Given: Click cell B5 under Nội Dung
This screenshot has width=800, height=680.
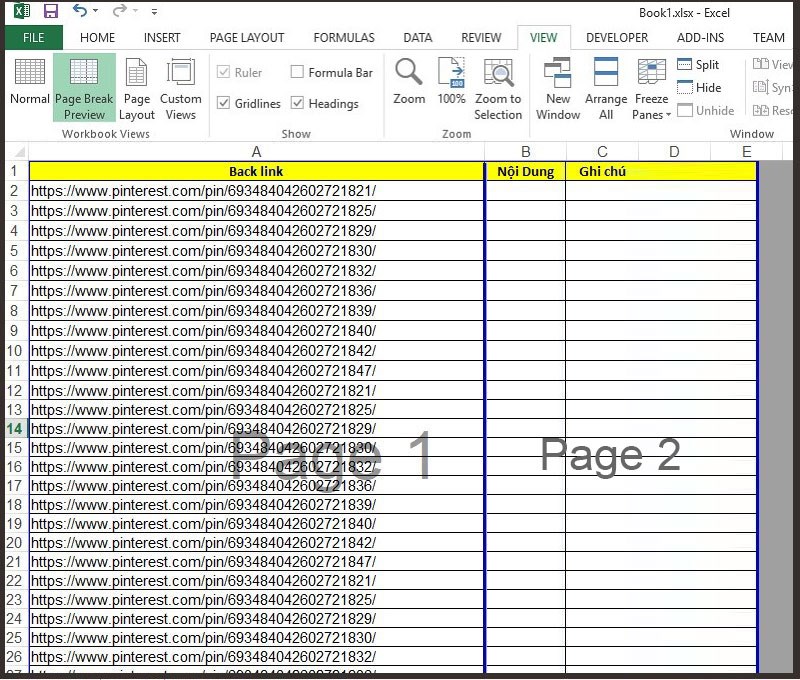Looking at the screenshot, I should coord(526,250).
